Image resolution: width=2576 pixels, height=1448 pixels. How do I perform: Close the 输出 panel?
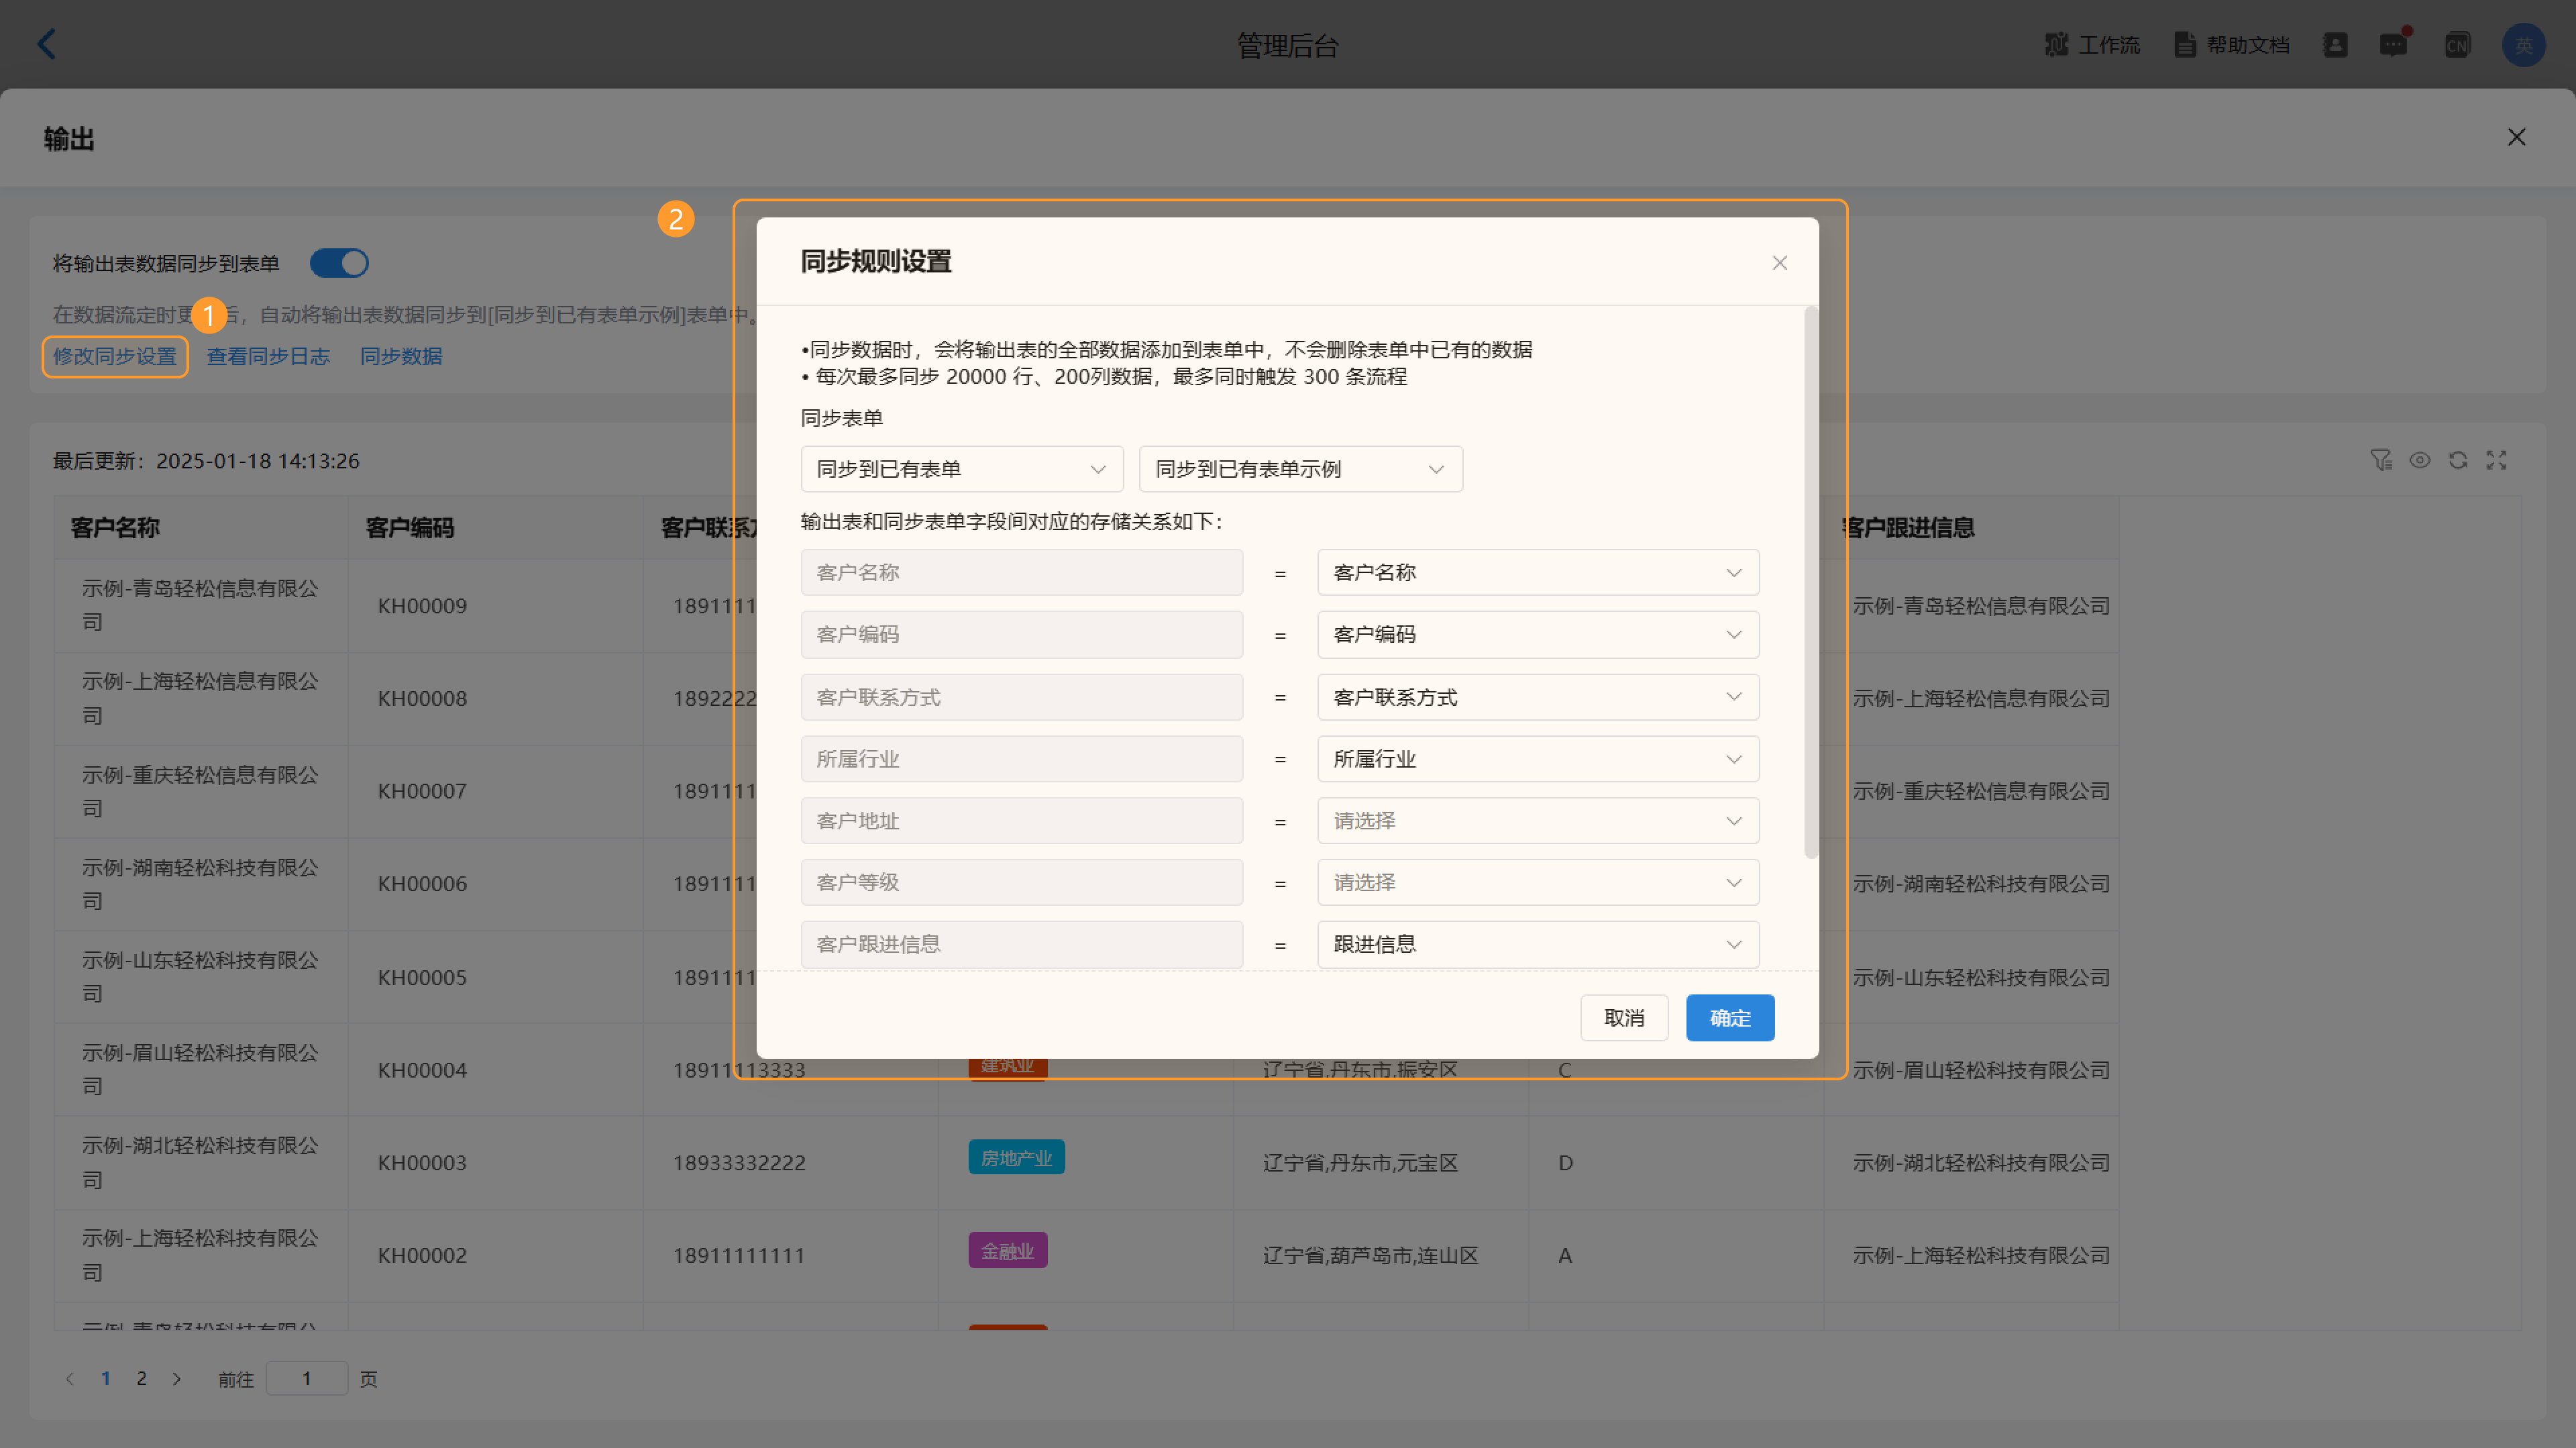[2516, 137]
